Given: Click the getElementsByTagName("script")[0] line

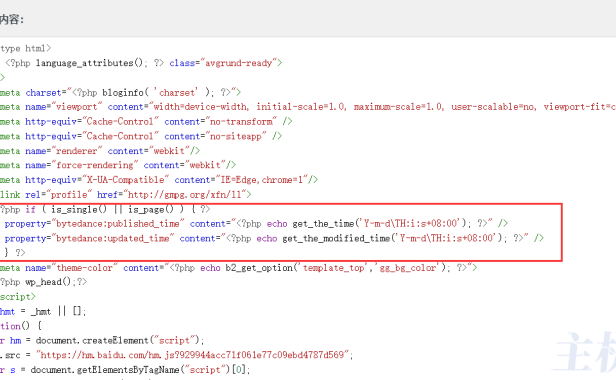Looking at the screenshot, I should tap(125, 370).
